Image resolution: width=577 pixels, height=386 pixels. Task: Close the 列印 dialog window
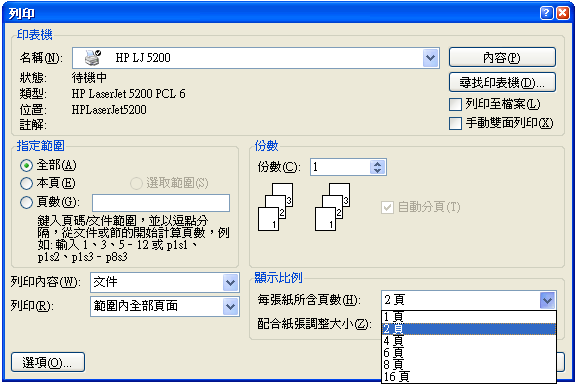click(563, 13)
